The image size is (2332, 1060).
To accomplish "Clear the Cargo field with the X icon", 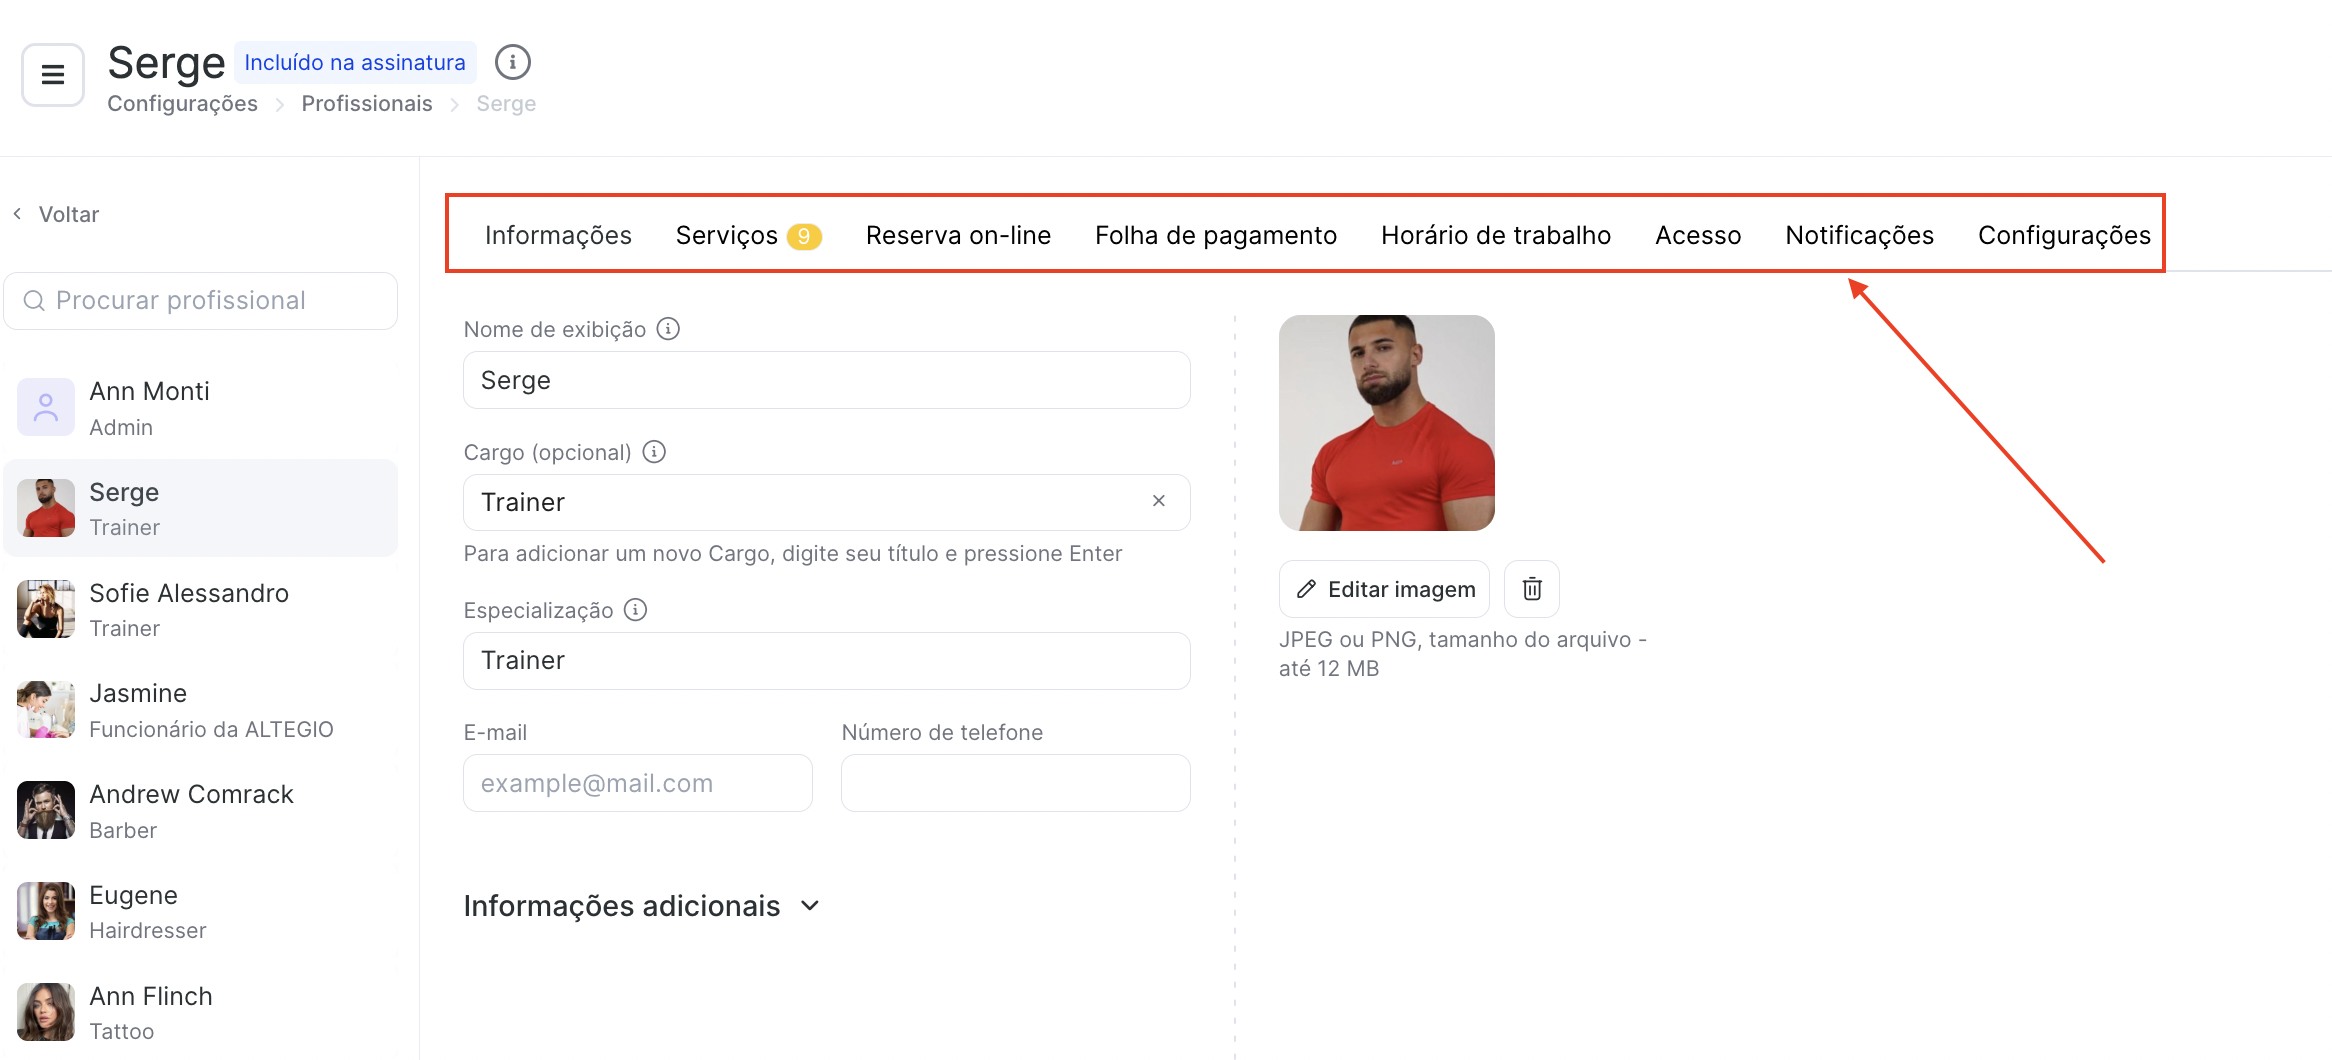I will [1159, 501].
